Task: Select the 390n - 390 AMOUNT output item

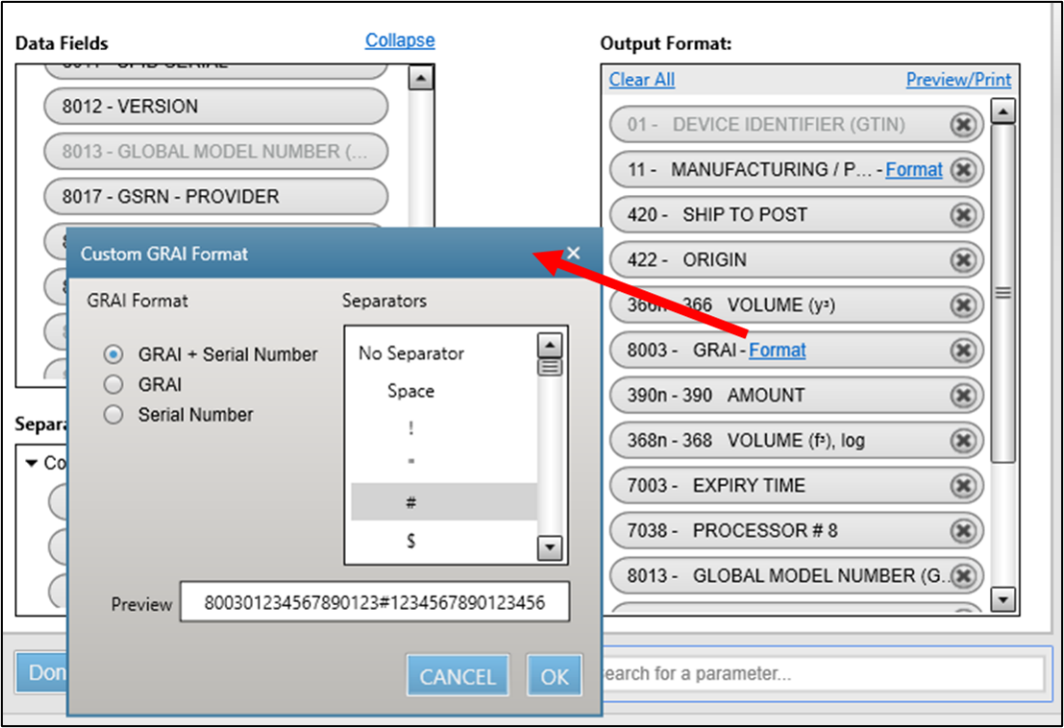Action: tap(797, 396)
